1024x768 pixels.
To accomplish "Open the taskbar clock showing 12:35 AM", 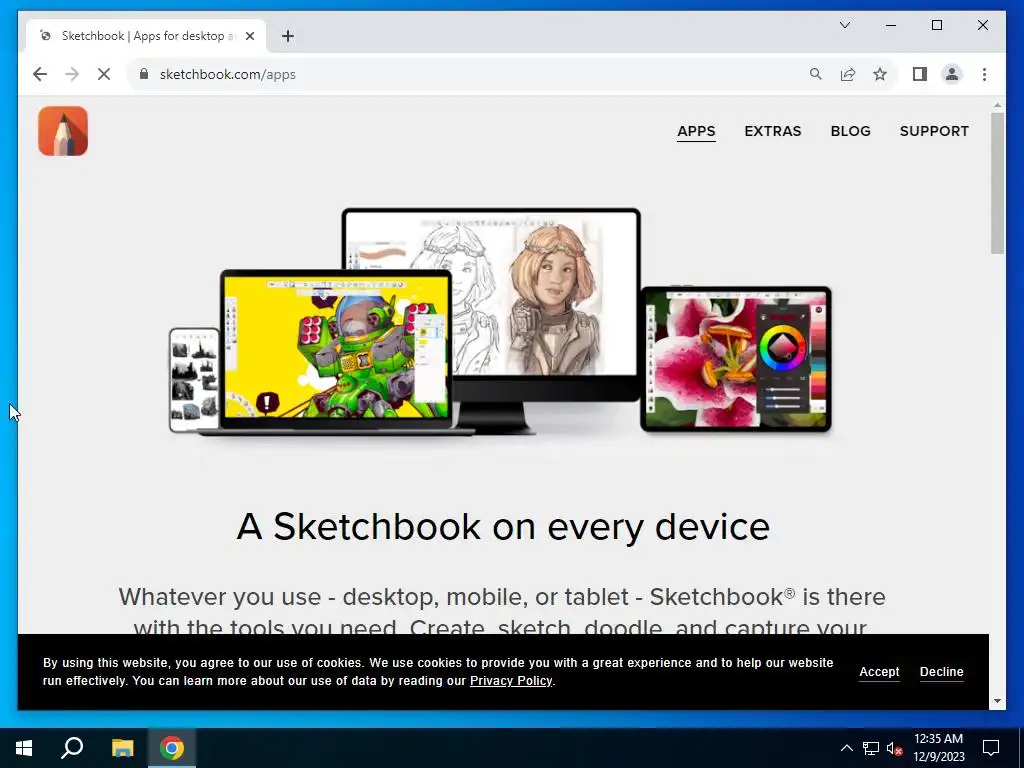I will point(938,748).
